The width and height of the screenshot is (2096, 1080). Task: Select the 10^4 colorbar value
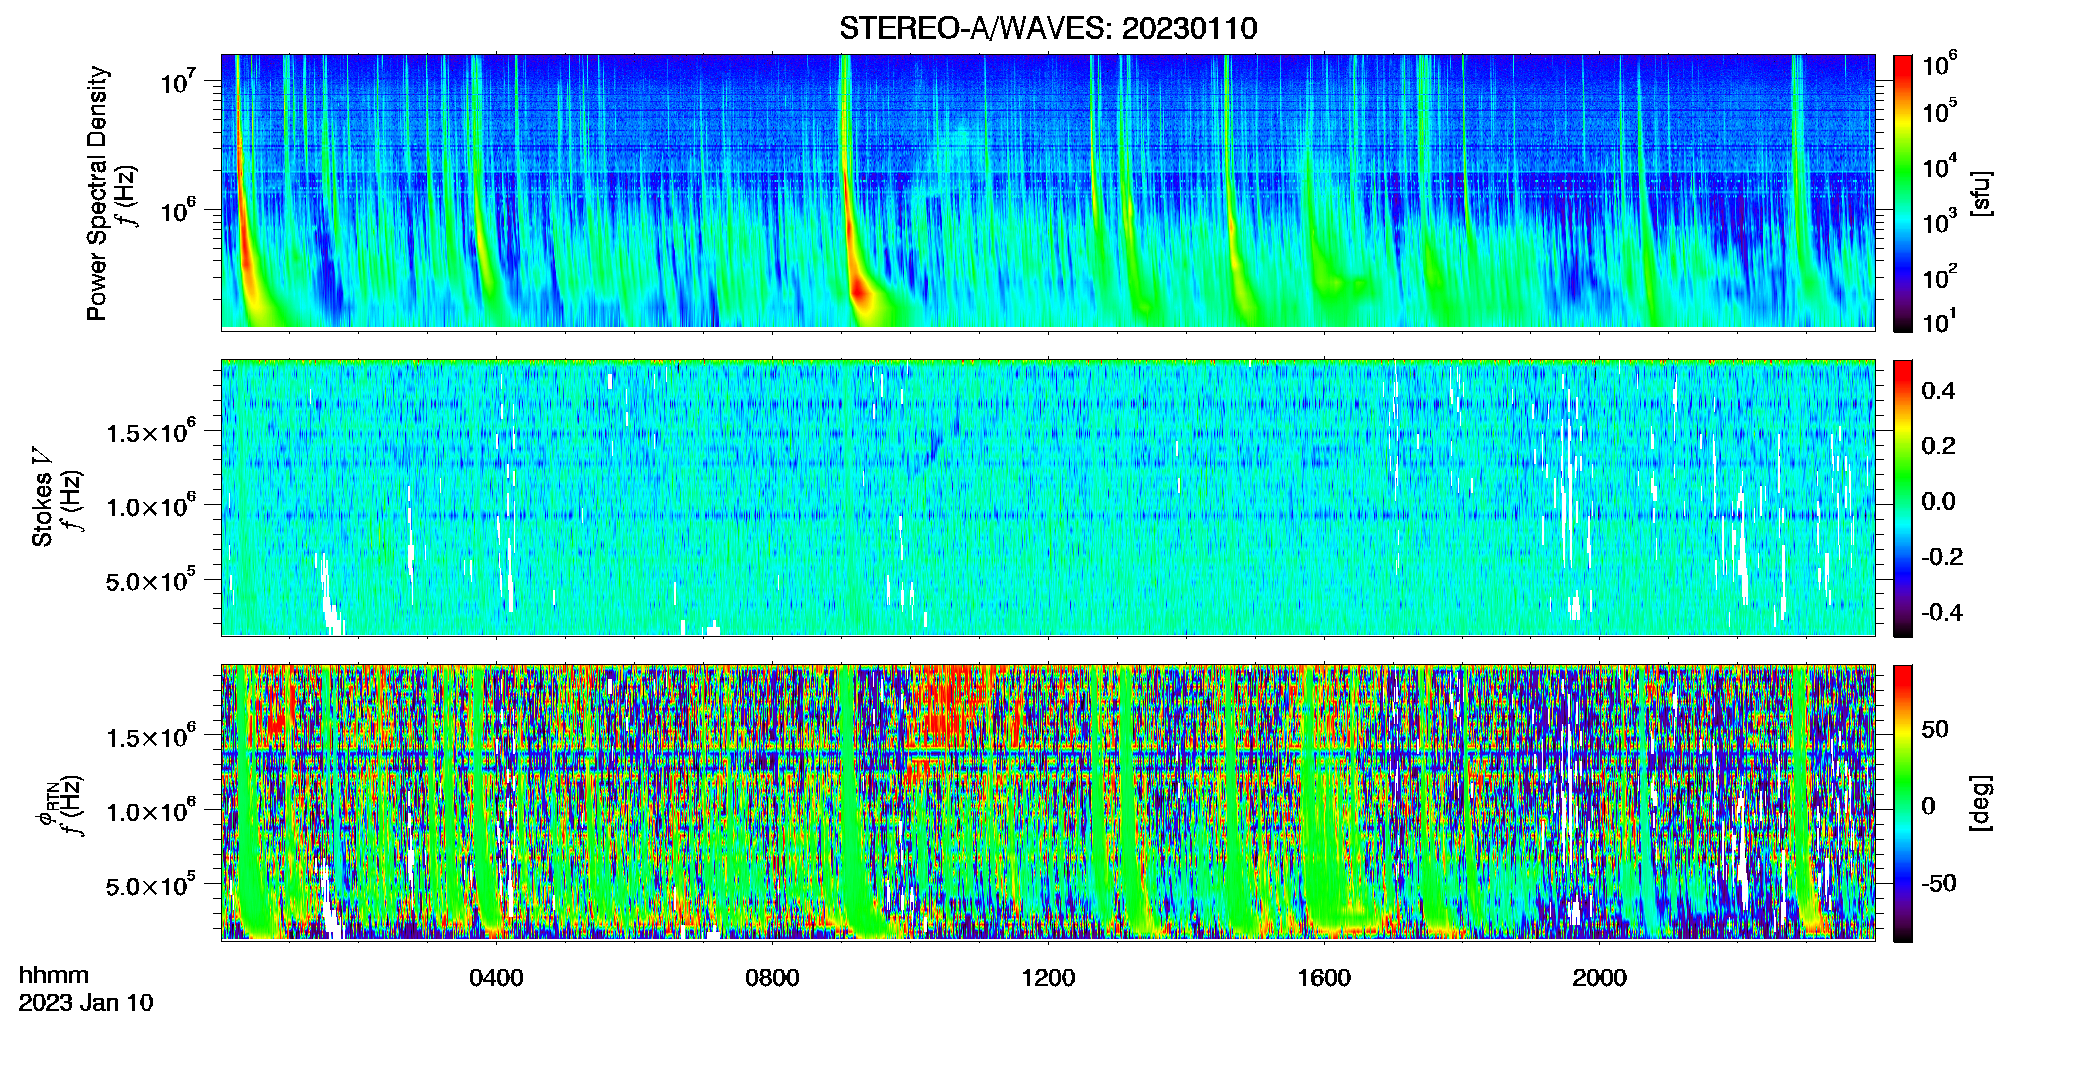tap(1939, 166)
